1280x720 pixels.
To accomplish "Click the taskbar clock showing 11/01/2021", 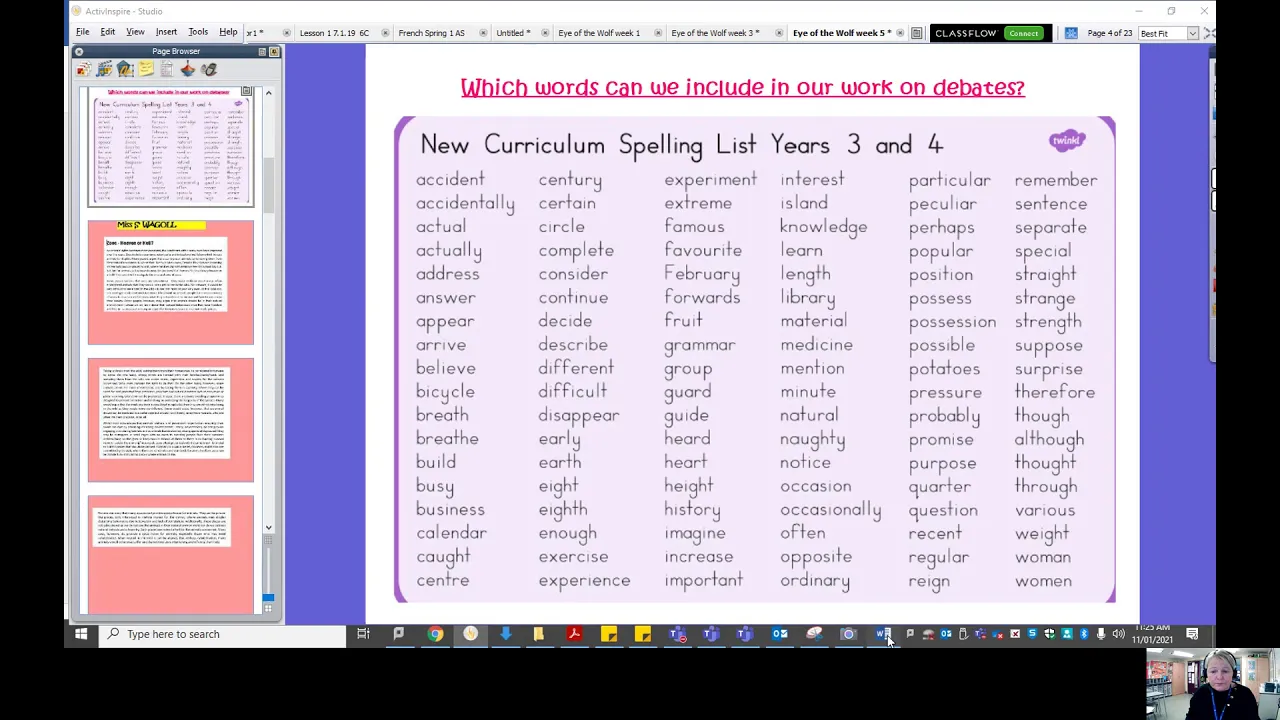I will [x=1153, y=634].
